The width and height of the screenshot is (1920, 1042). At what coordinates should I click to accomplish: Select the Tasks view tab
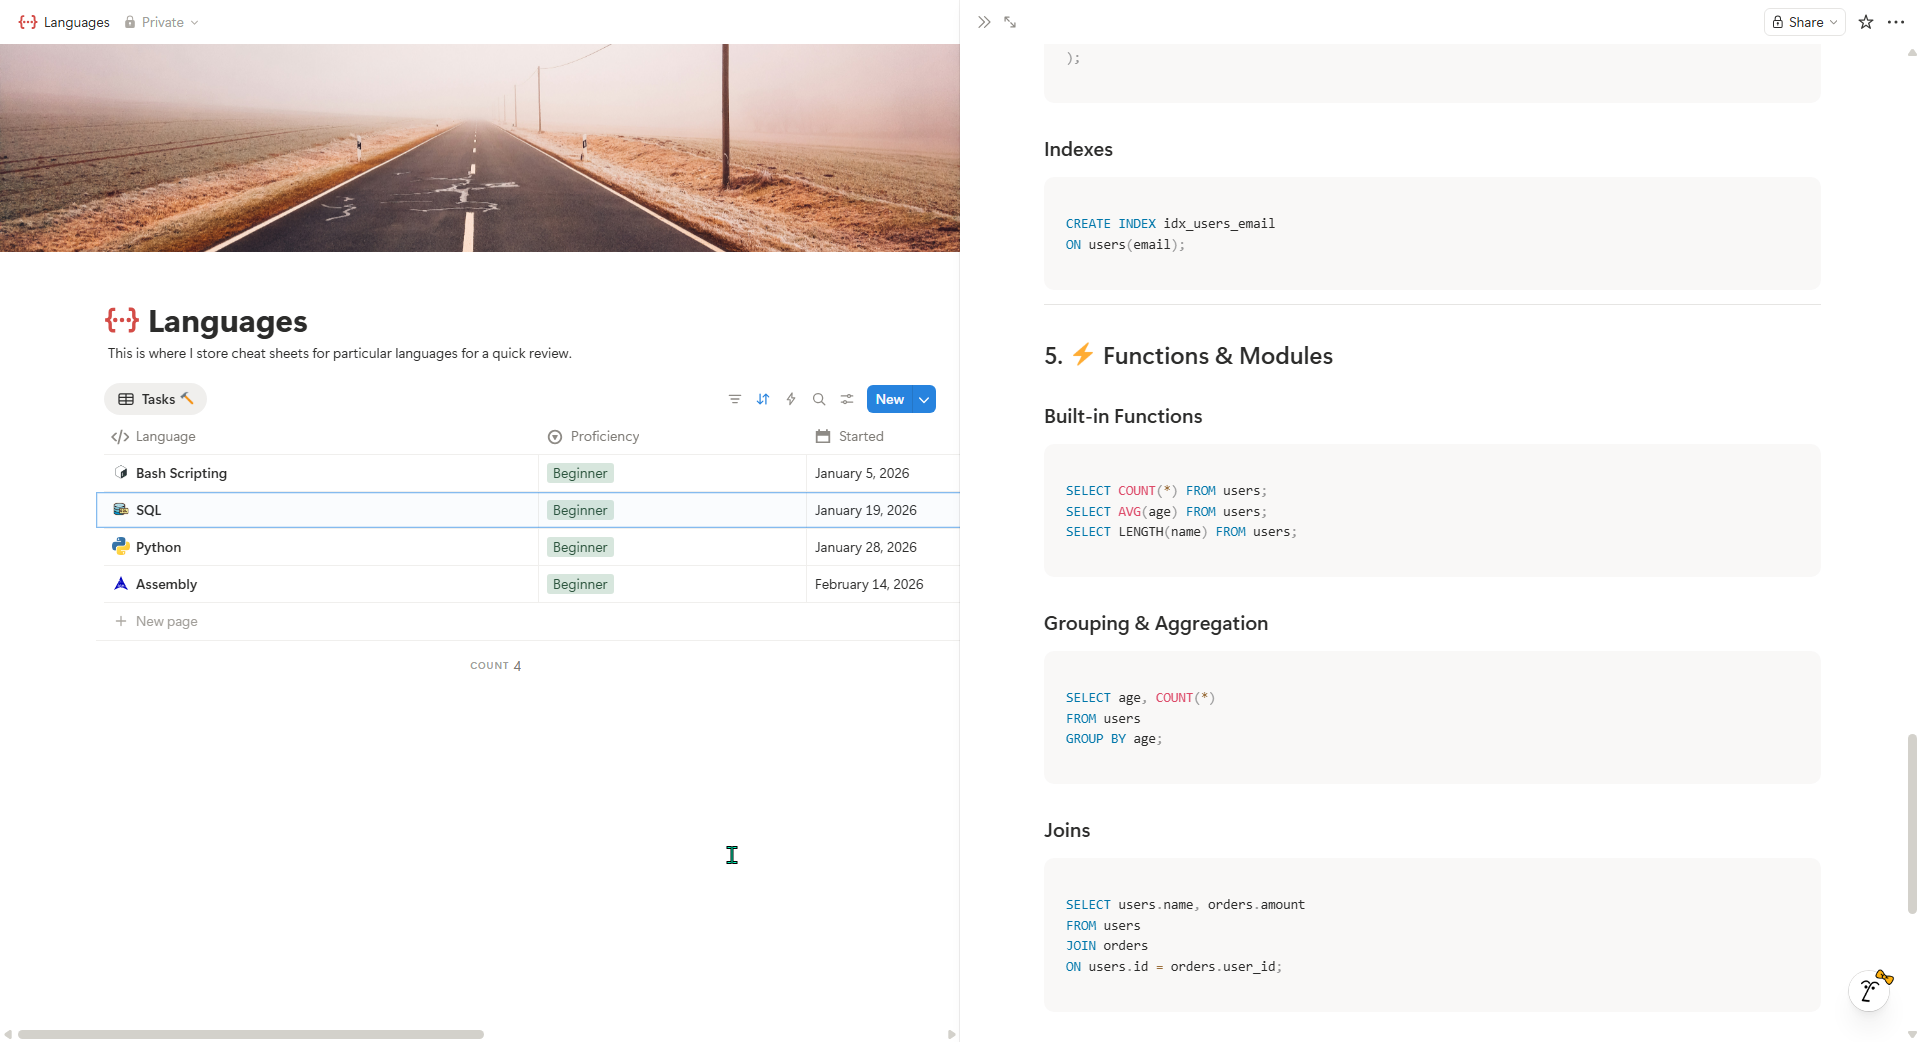click(156, 399)
